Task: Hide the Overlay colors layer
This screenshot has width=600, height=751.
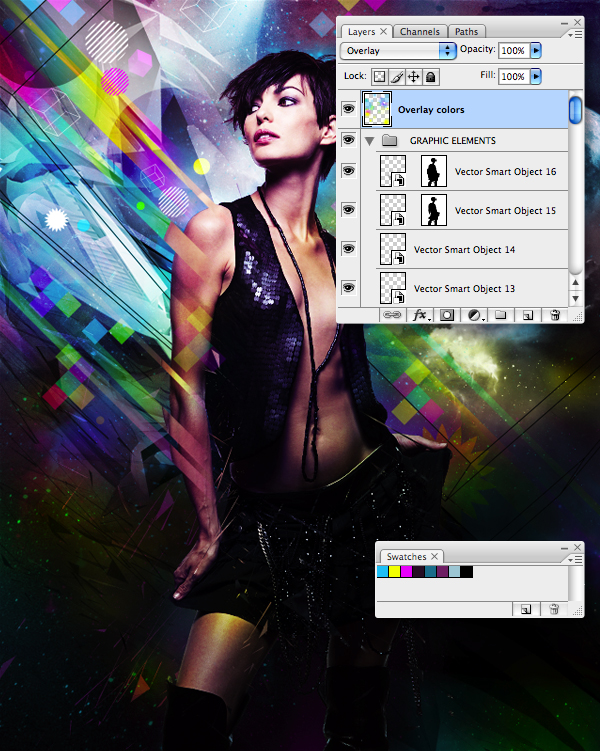Action: click(x=349, y=109)
